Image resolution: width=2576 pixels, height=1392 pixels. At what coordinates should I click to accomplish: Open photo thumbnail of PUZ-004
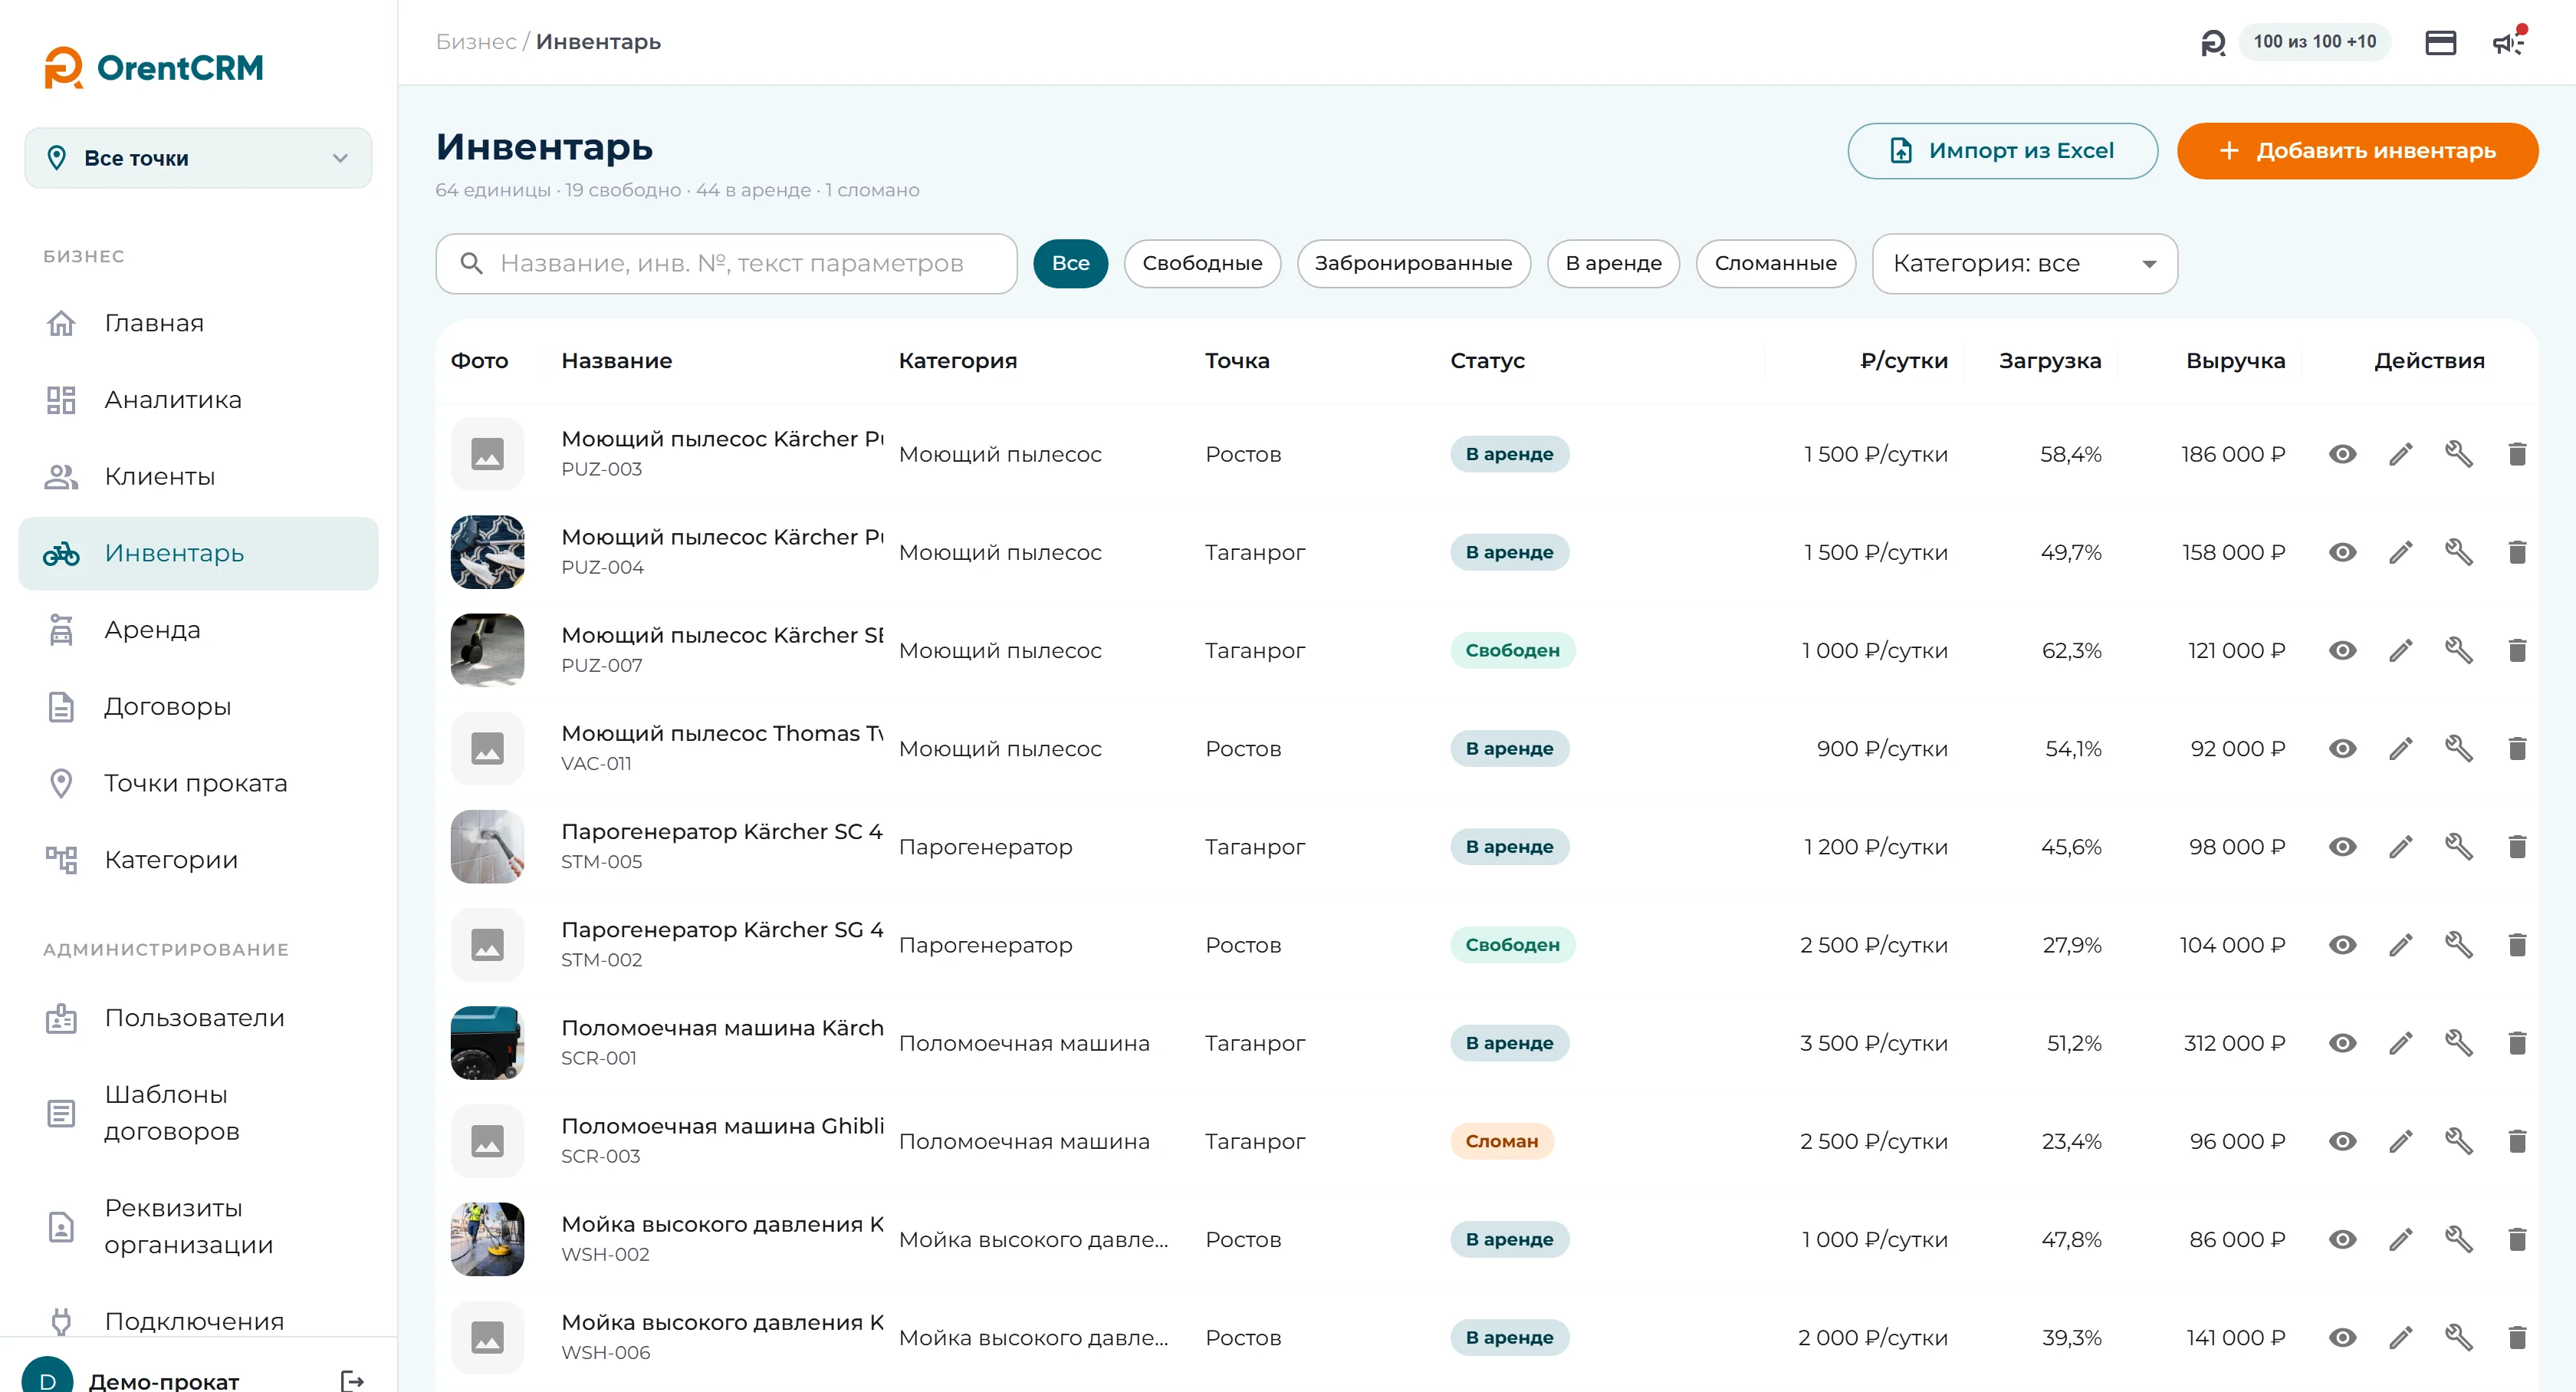[487, 552]
